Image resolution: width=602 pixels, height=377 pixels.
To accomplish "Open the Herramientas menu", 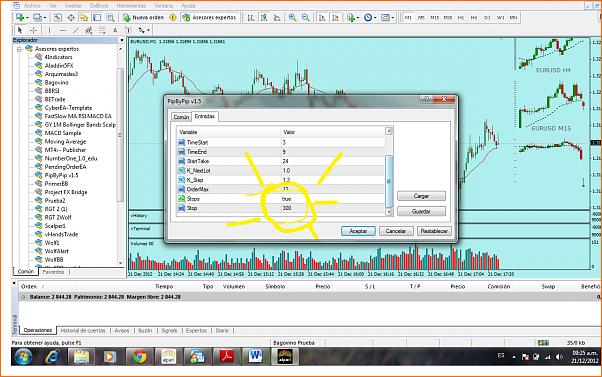I will click(131, 6).
